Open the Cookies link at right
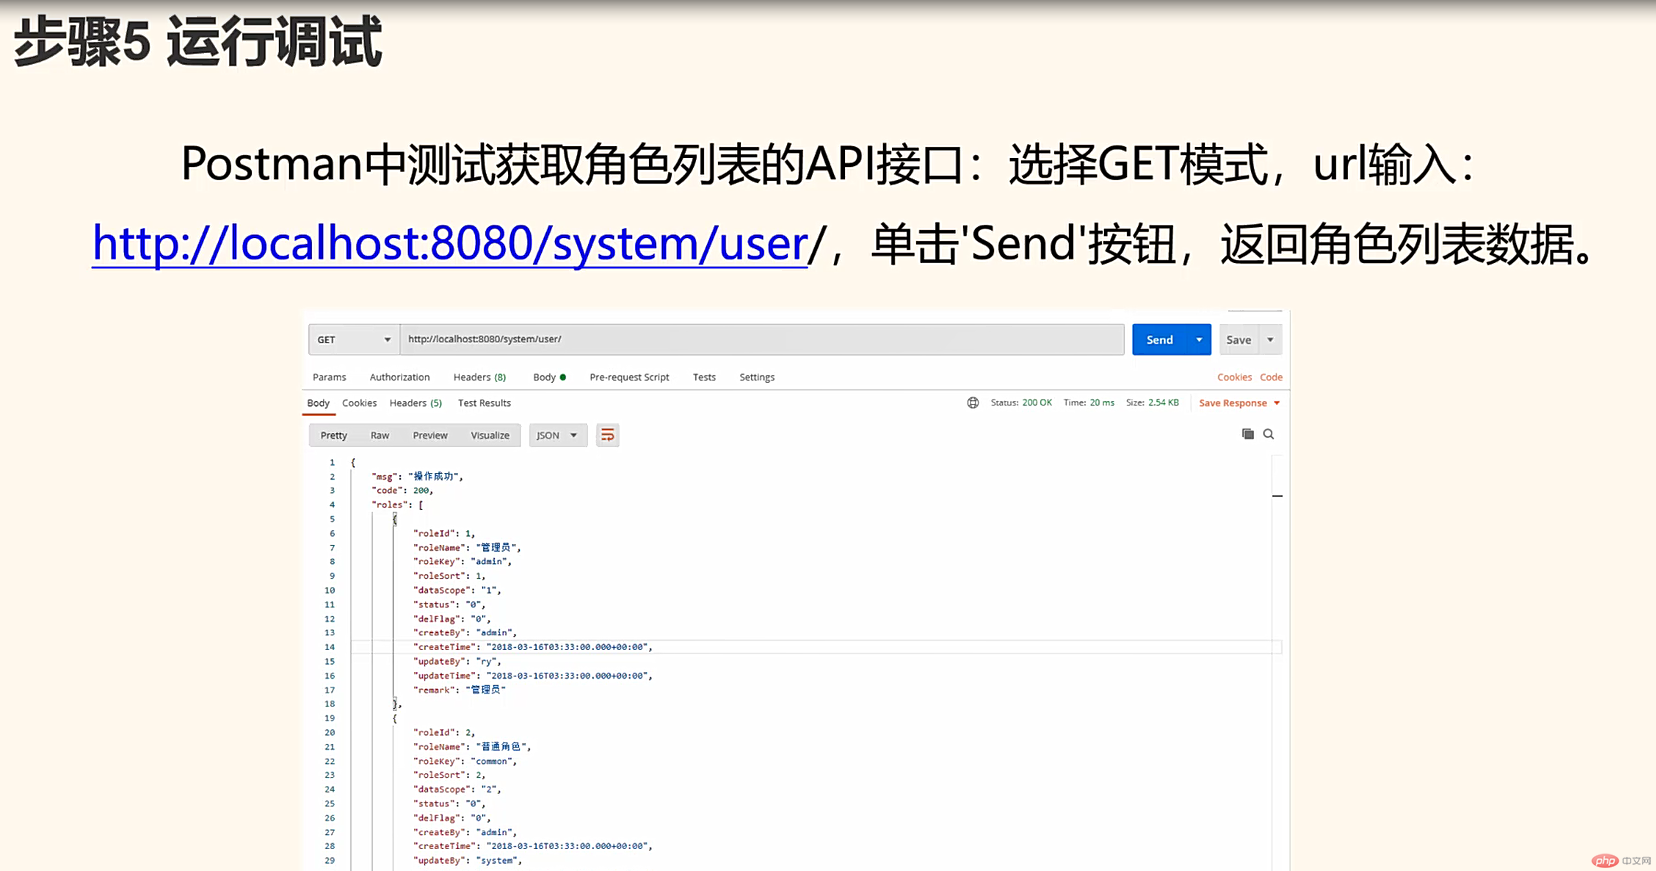Image resolution: width=1656 pixels, height=871 pixels. pos(1234,377)
